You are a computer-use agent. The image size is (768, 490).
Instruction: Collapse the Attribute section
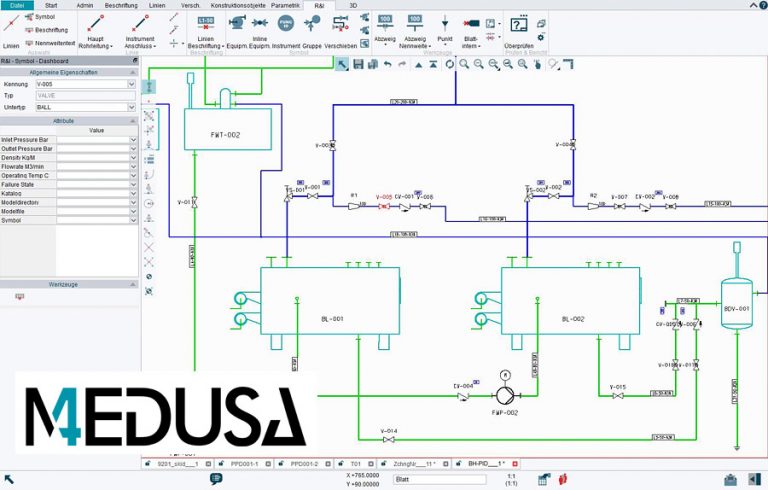(x=132, y=121)
